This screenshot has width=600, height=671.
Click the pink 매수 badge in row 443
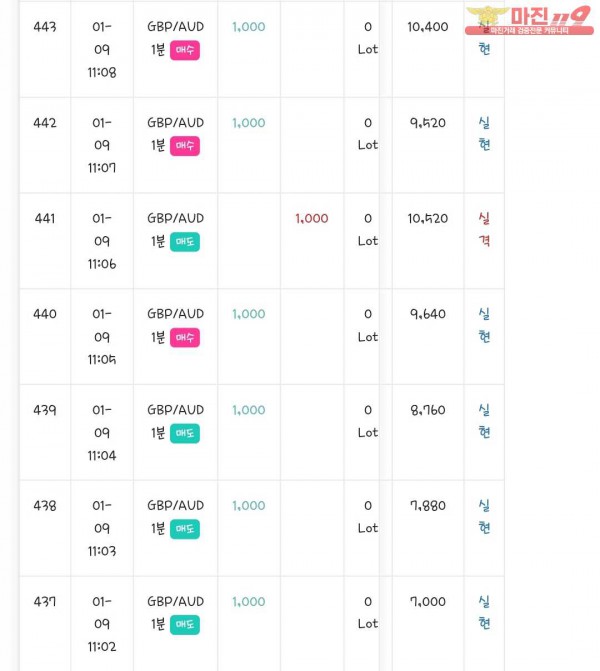[185, 50]
